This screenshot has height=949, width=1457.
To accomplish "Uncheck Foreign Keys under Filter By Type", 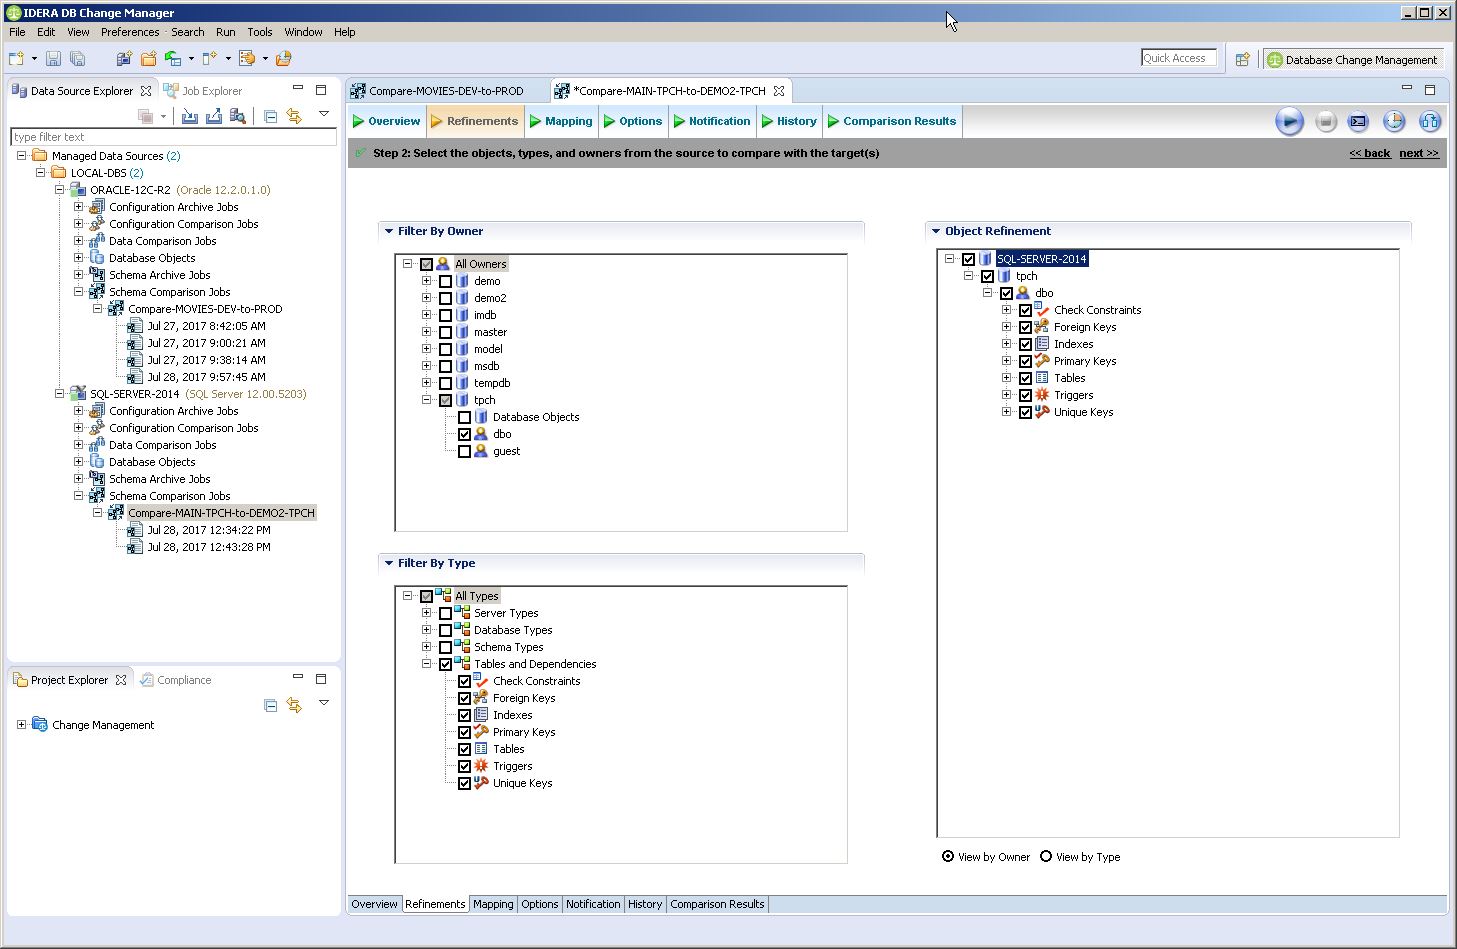I will point(465,698).
